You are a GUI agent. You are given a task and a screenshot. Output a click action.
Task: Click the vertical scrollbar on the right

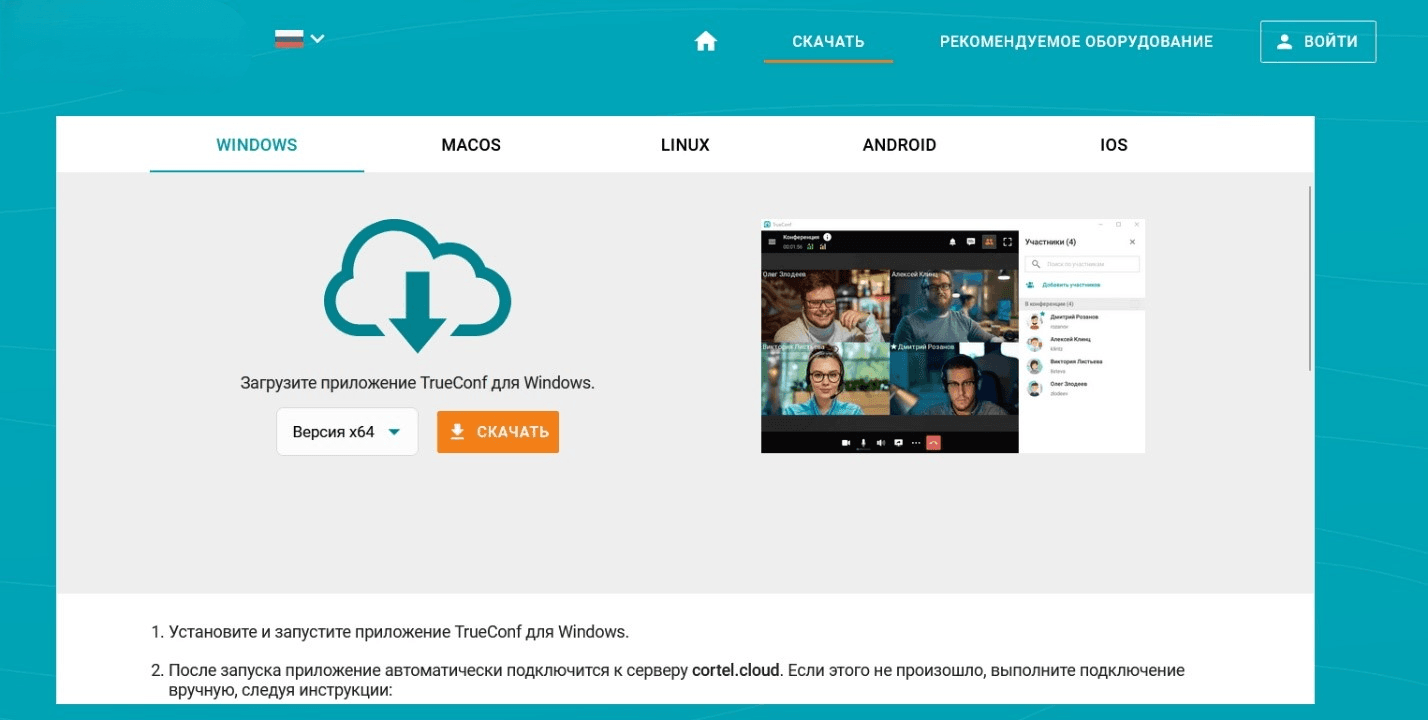[x=1310, y=278]
